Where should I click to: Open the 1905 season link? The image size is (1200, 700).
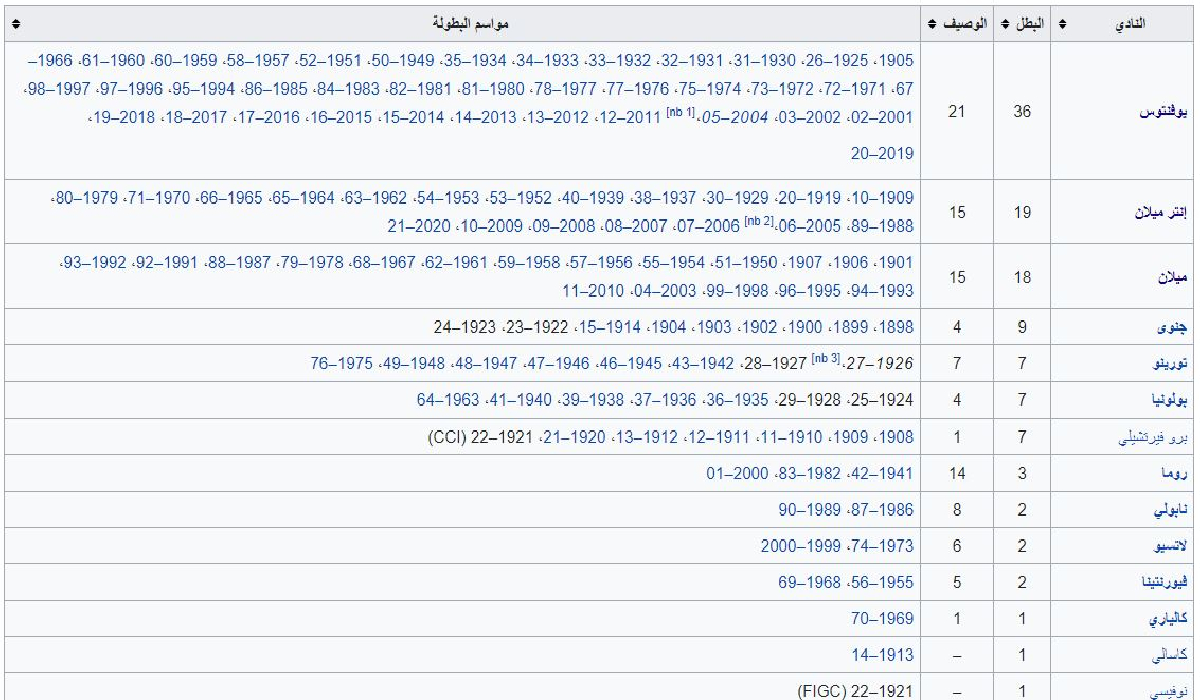point(897,61)
